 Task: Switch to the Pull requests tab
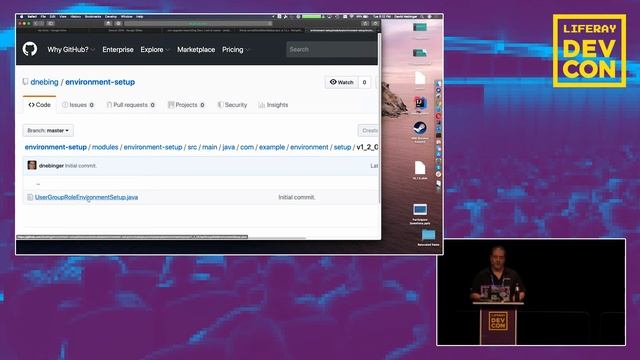coord(131,105)
